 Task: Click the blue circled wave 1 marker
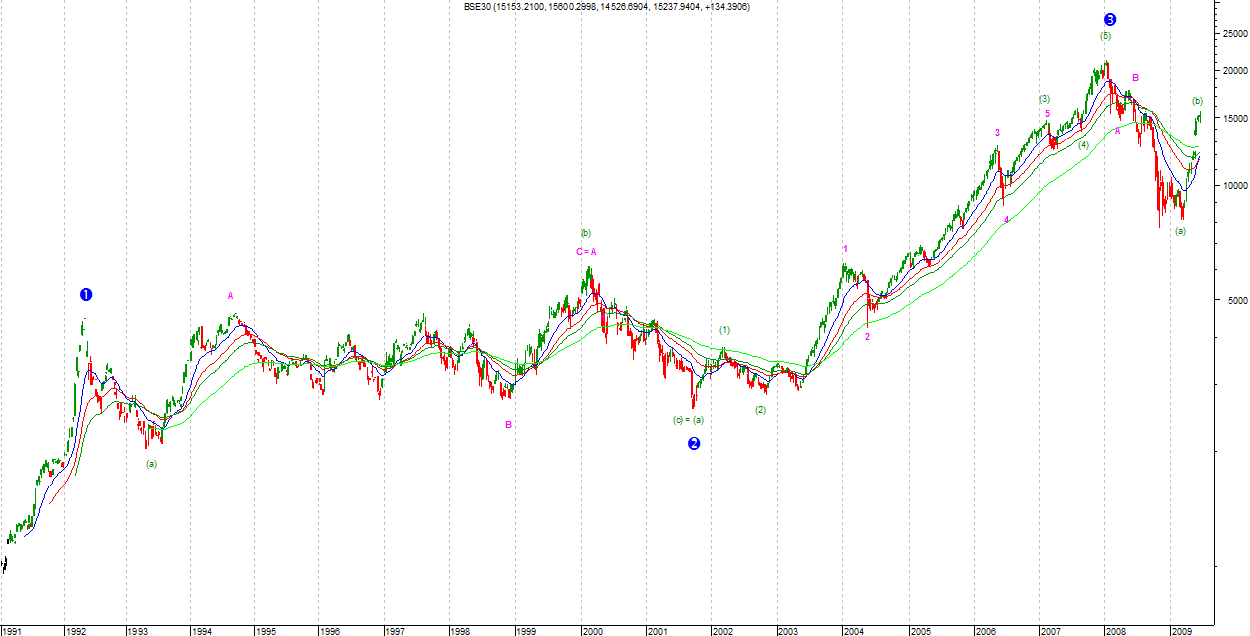[86, 294]
